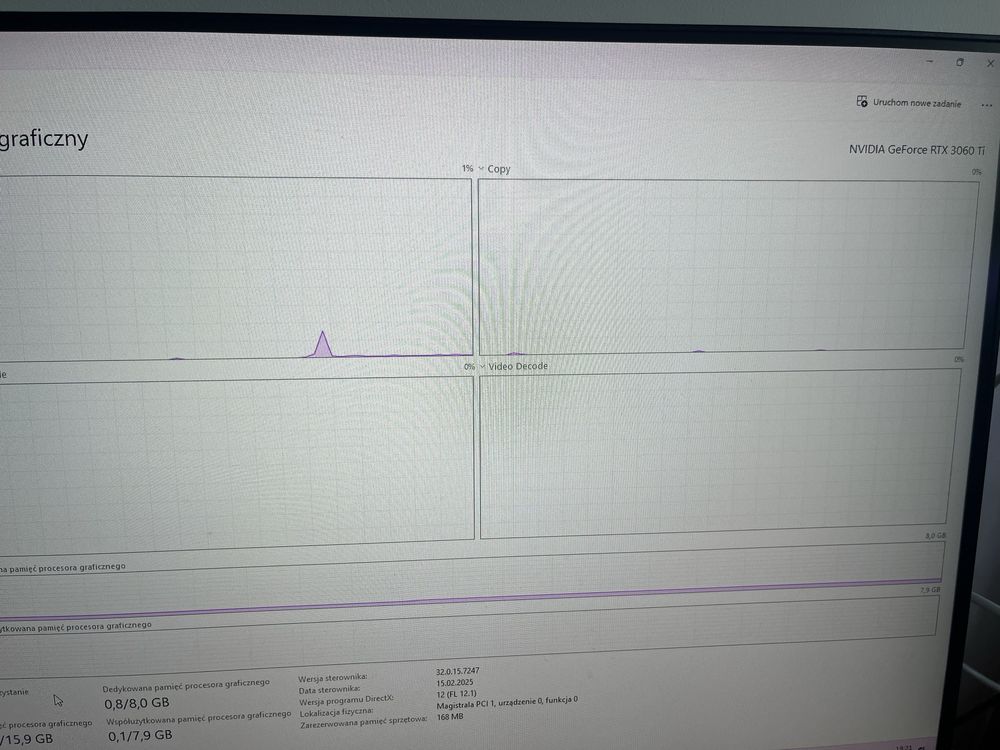Click the 168 MB reserved memory value
Screen dimensions: 1000x750
click(x=450, y=717)
